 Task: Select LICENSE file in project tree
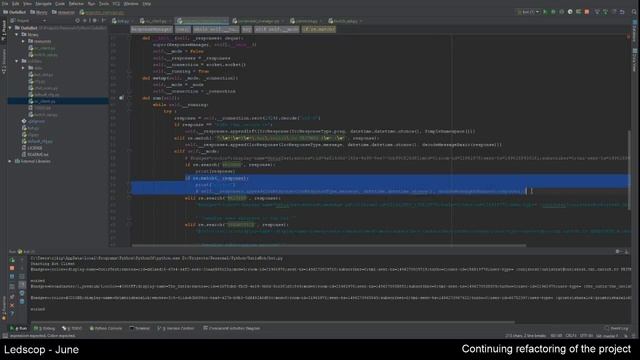pyautogui.click(x=34, y=148)
